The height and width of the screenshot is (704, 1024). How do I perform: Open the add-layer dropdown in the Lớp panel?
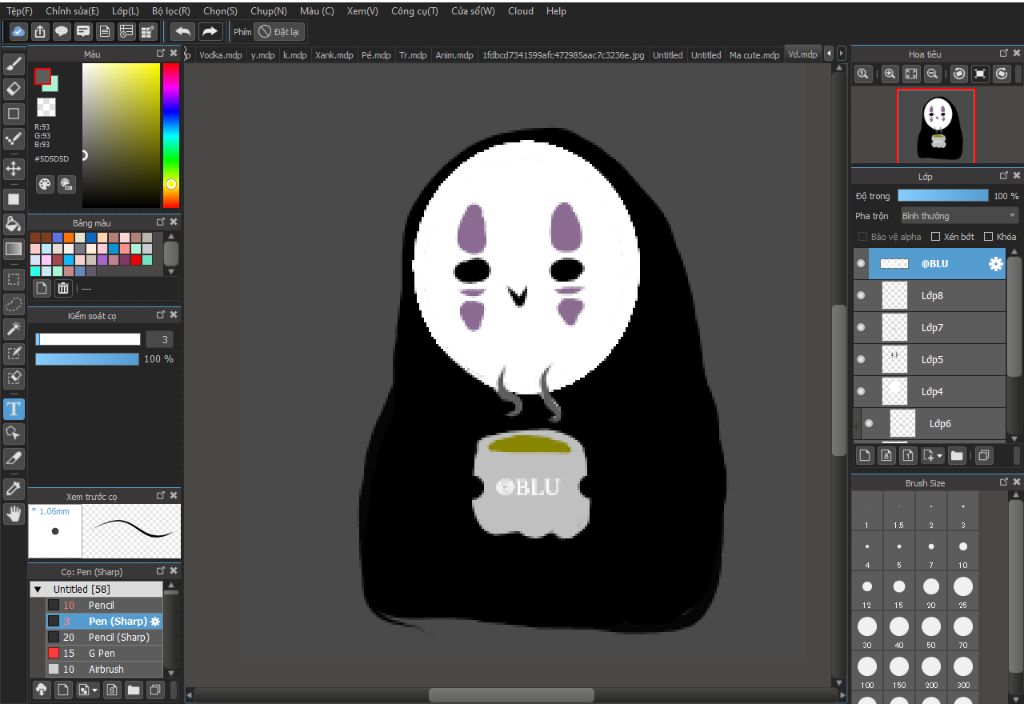[x=933, y=455]
